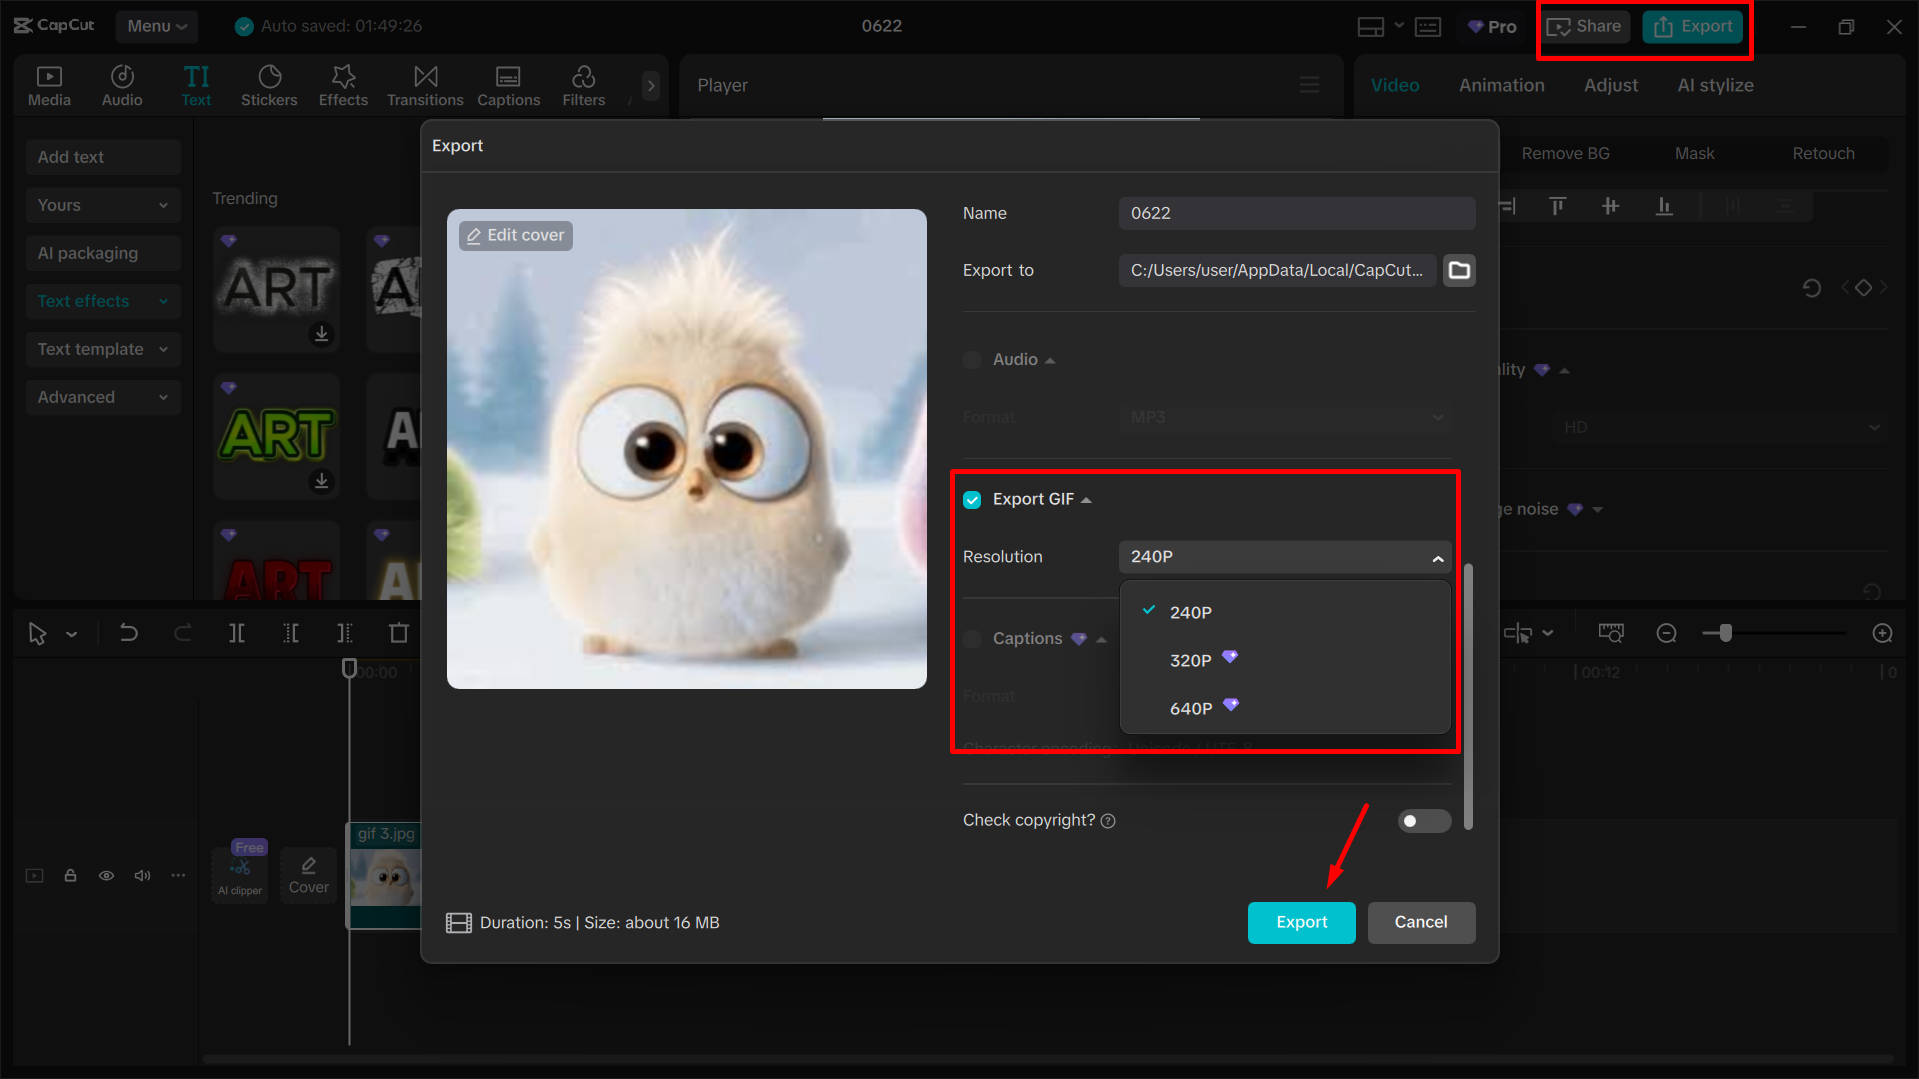Select 640P from the resolution dropdown
1919x1079 pixels.
click(1191, 708)
